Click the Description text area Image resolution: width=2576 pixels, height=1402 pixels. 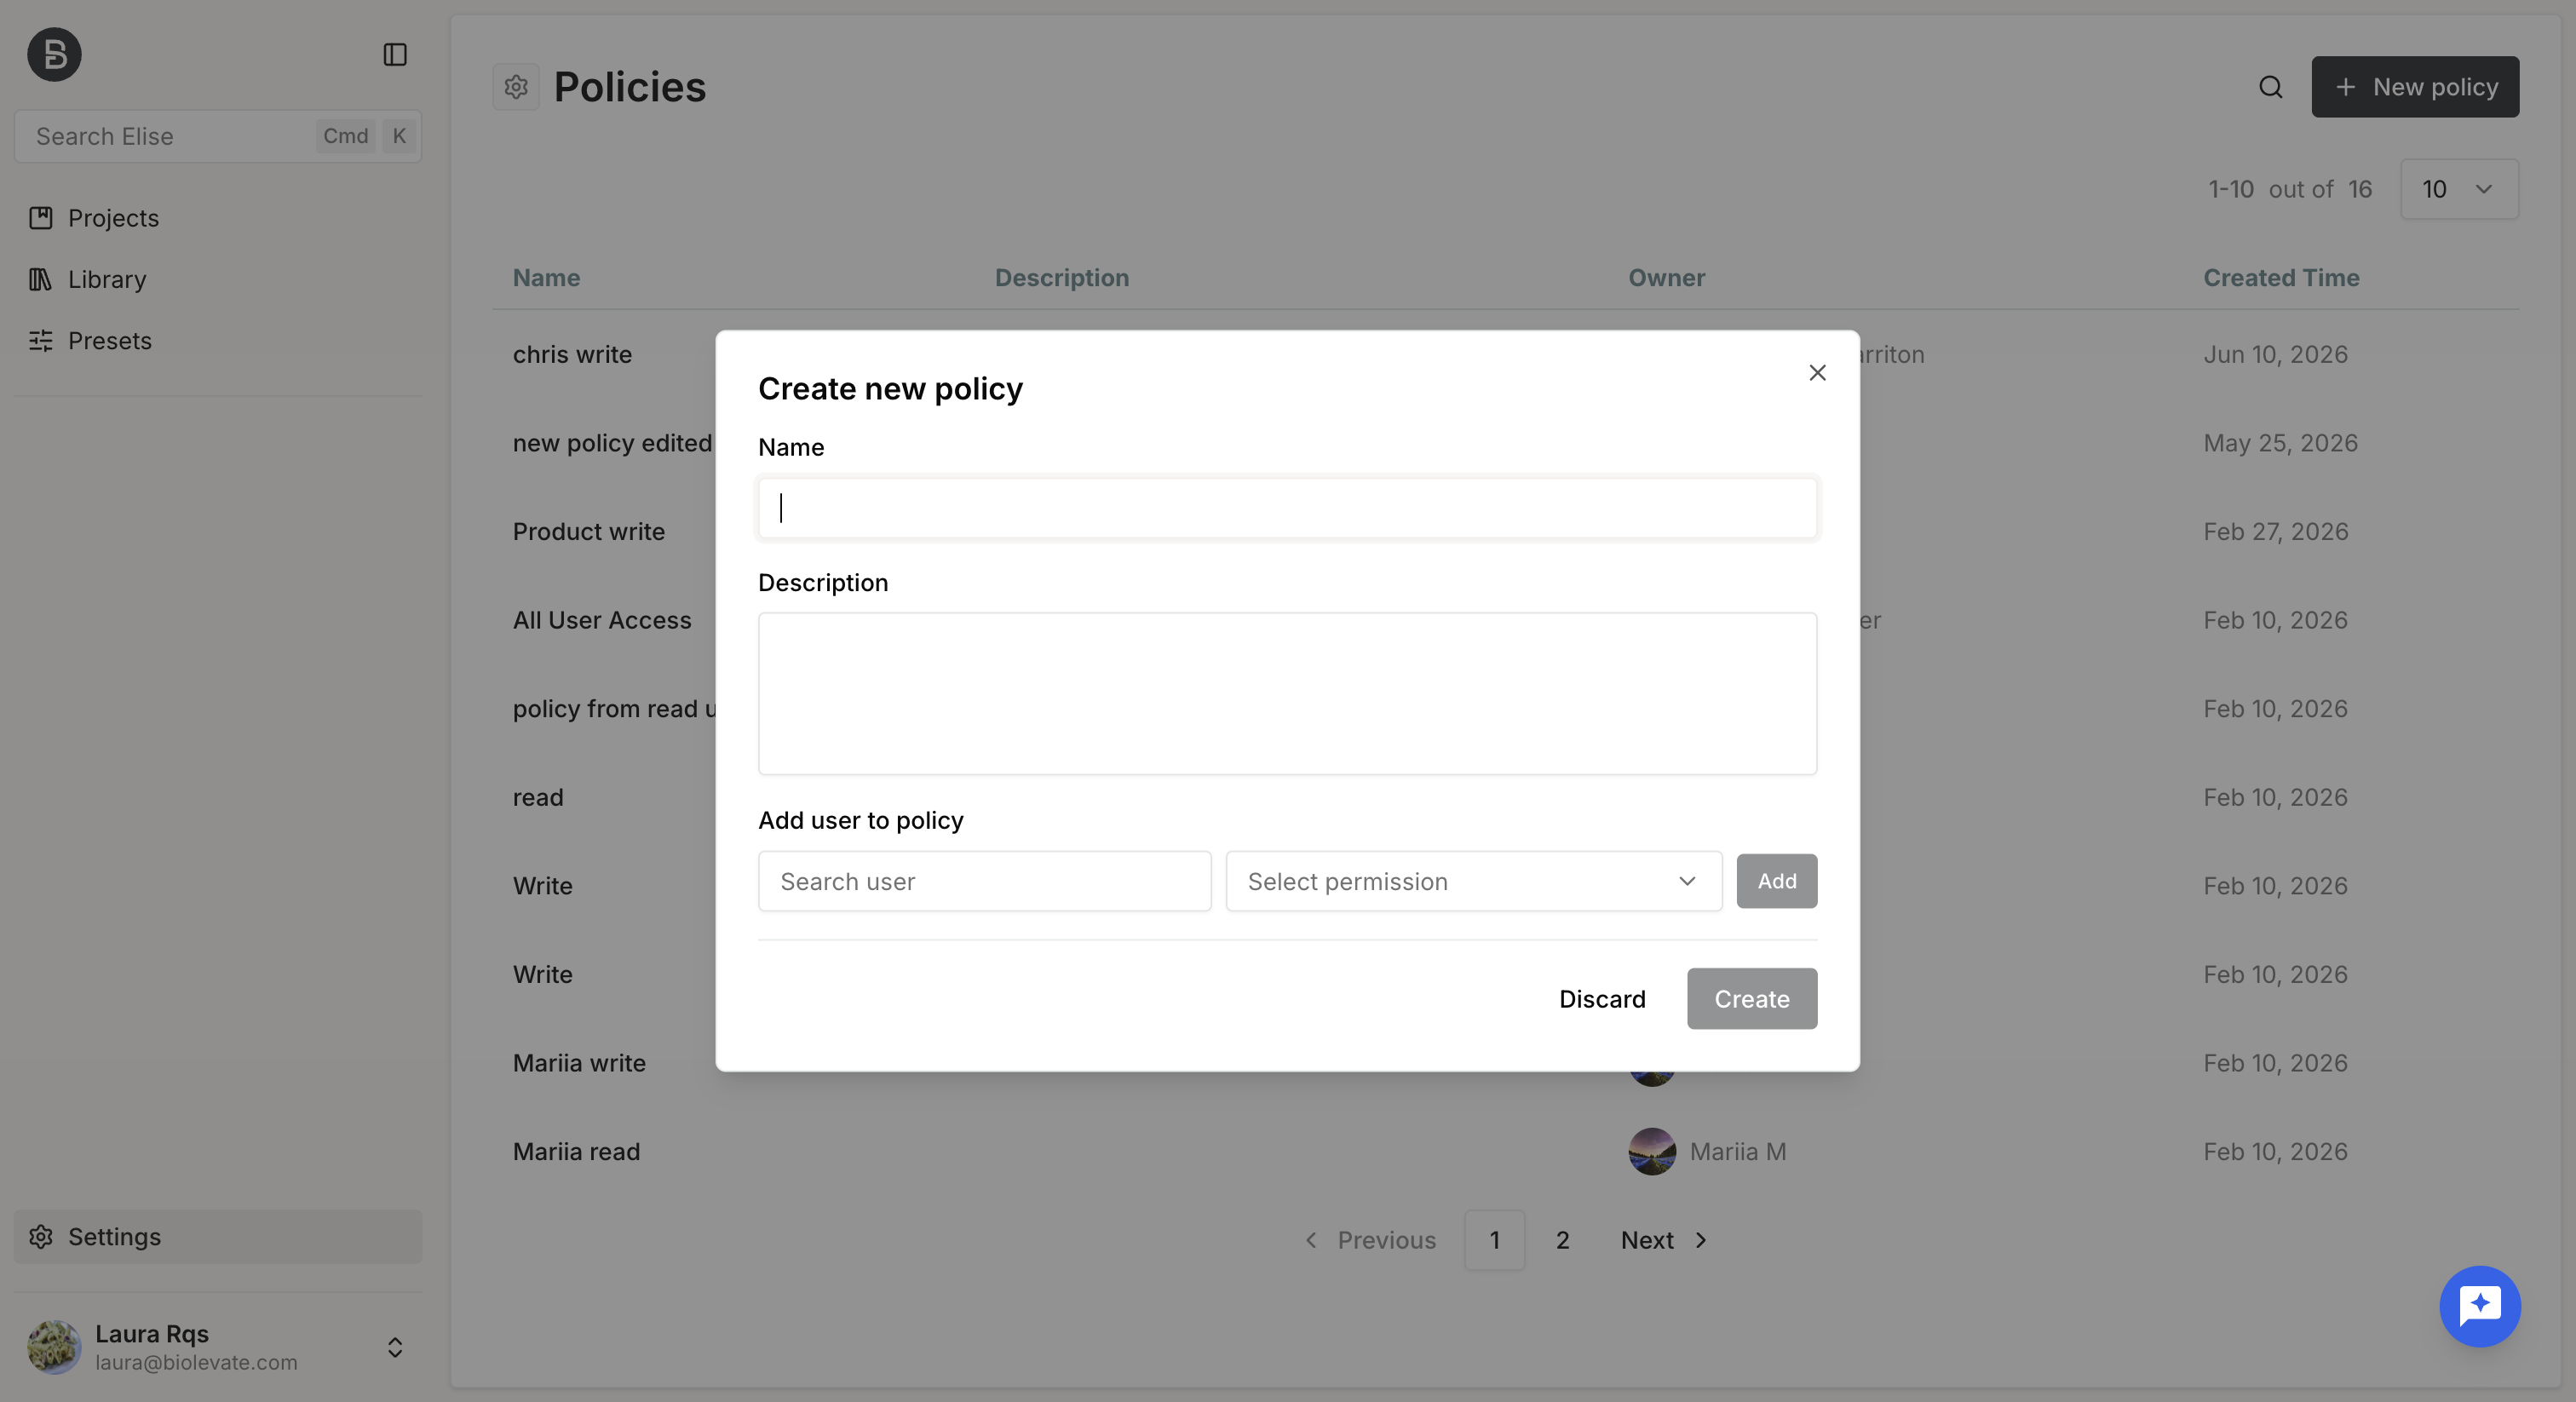[x=1287, y=694]
